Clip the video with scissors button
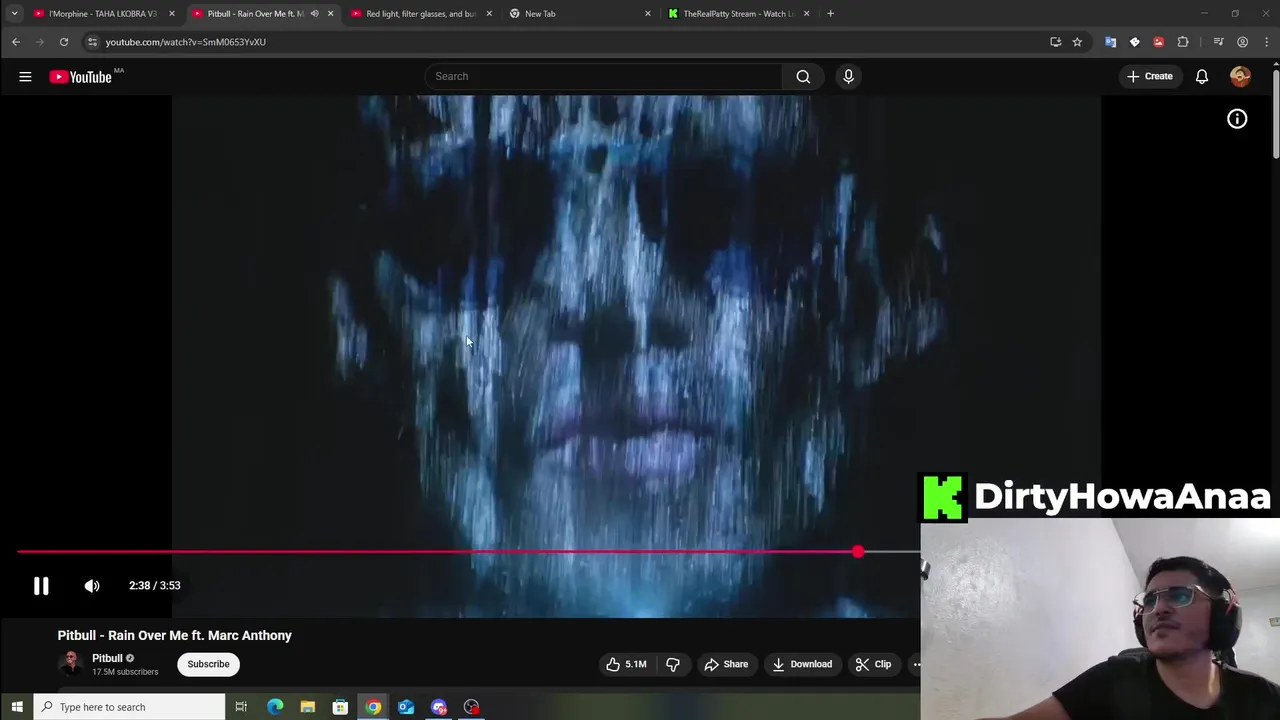This screenshot has width=1280, height=720. point(873,664)
